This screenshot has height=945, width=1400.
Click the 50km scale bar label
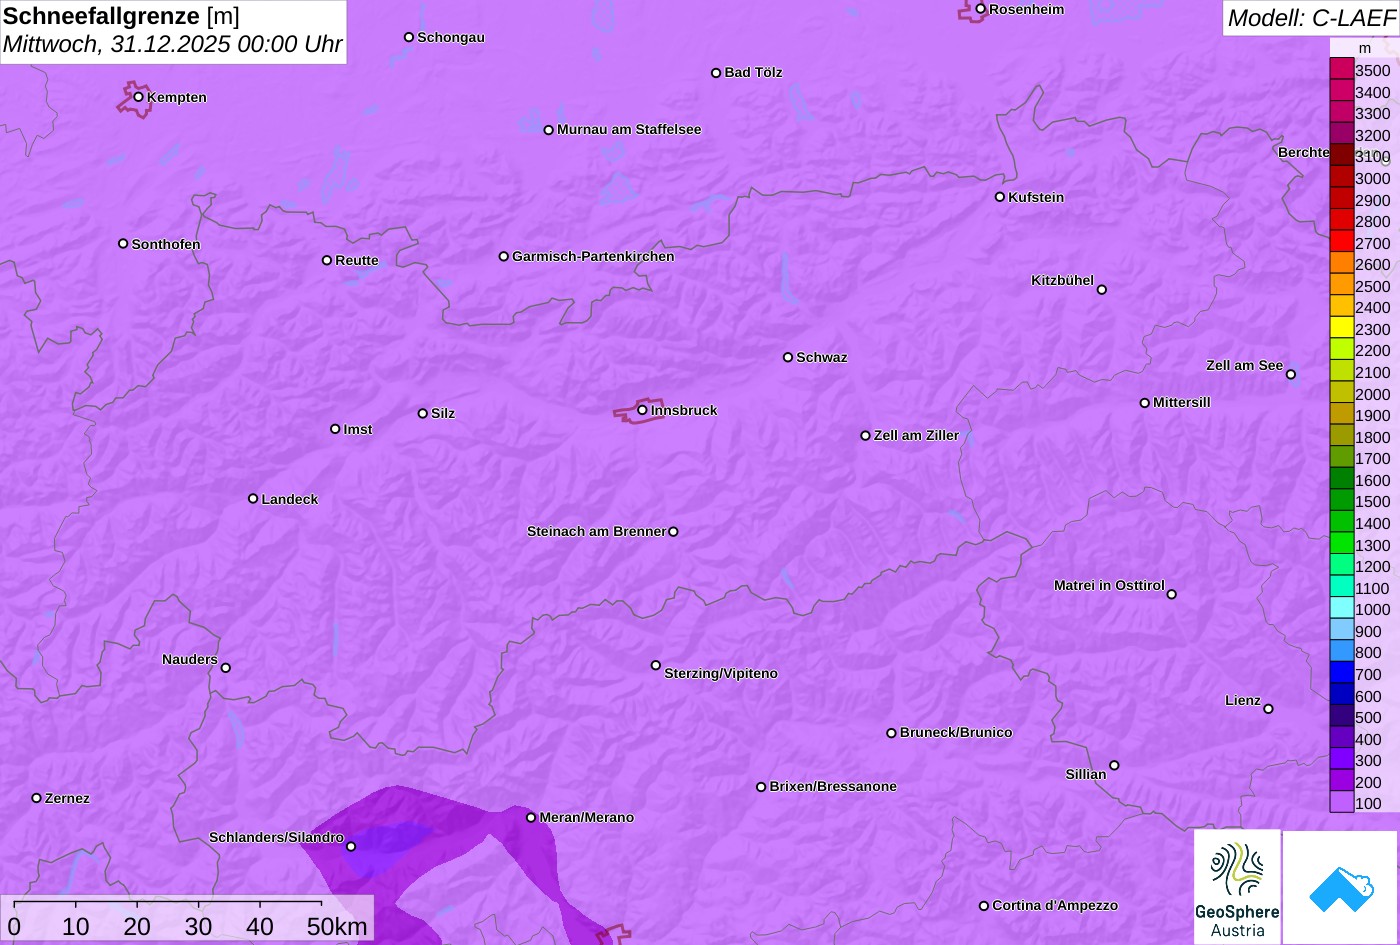click(337, 927)
